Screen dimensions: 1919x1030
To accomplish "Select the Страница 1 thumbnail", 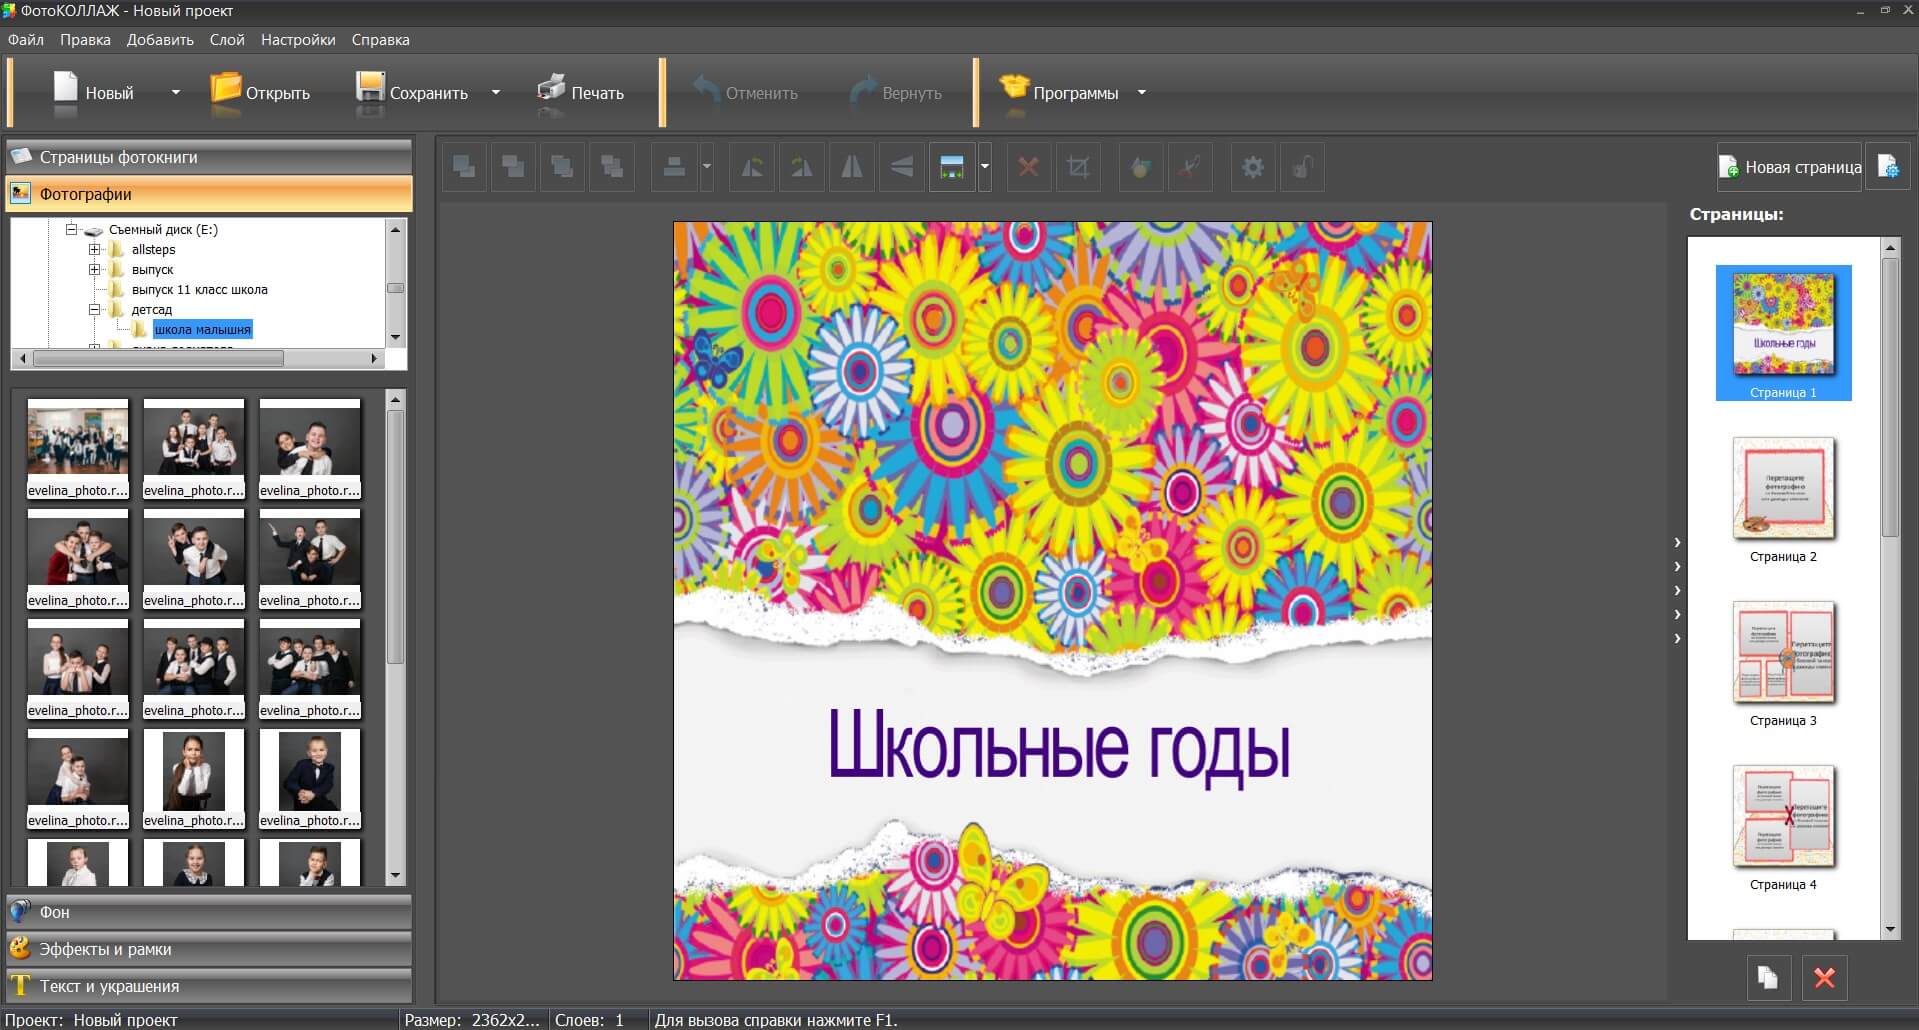I will tap(1783, 332).
